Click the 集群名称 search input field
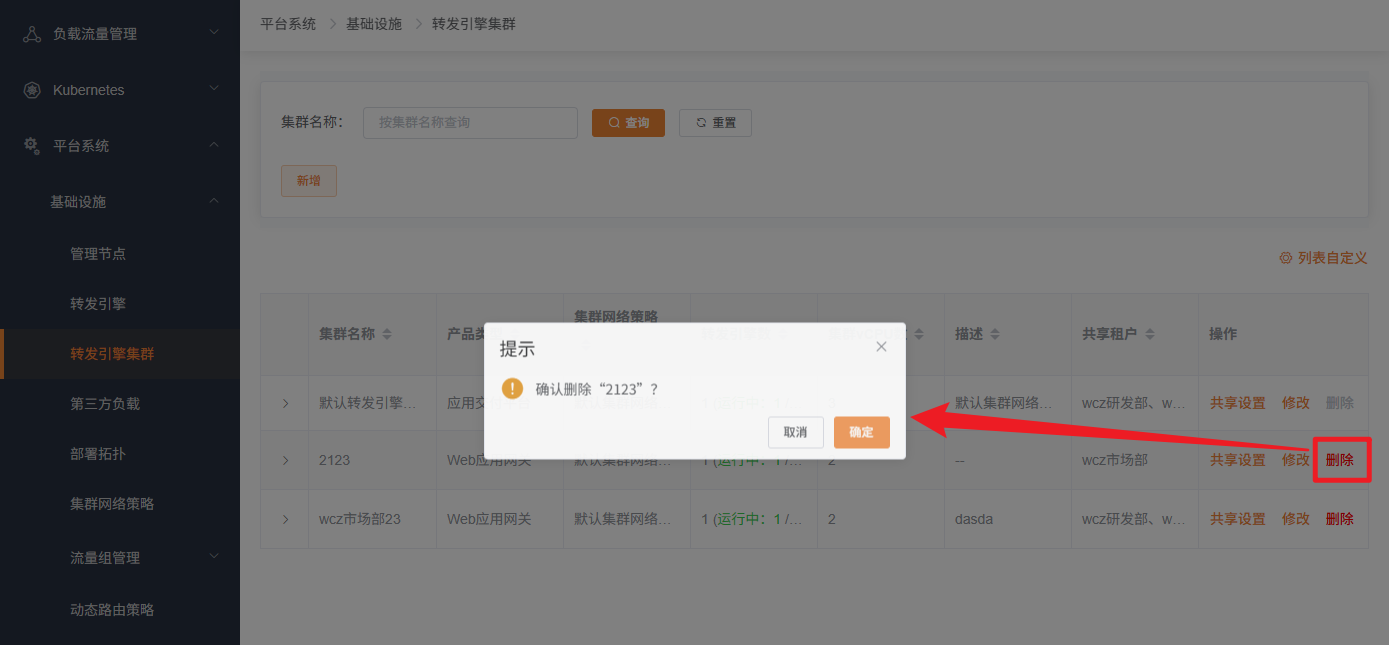This screenshot has width=1389, height=645. 470,123
